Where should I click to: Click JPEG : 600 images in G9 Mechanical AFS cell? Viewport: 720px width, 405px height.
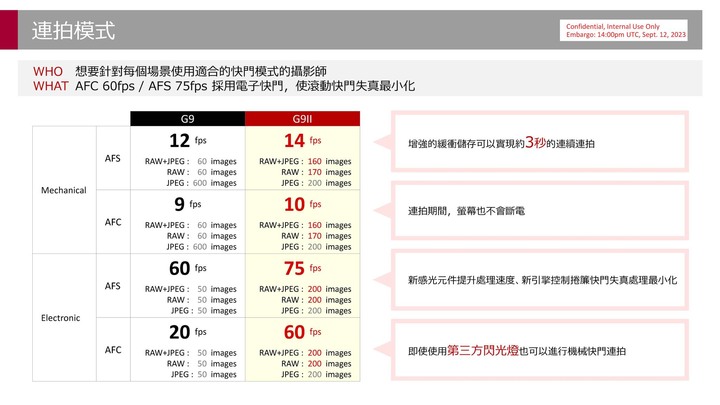tap(201, 183)
